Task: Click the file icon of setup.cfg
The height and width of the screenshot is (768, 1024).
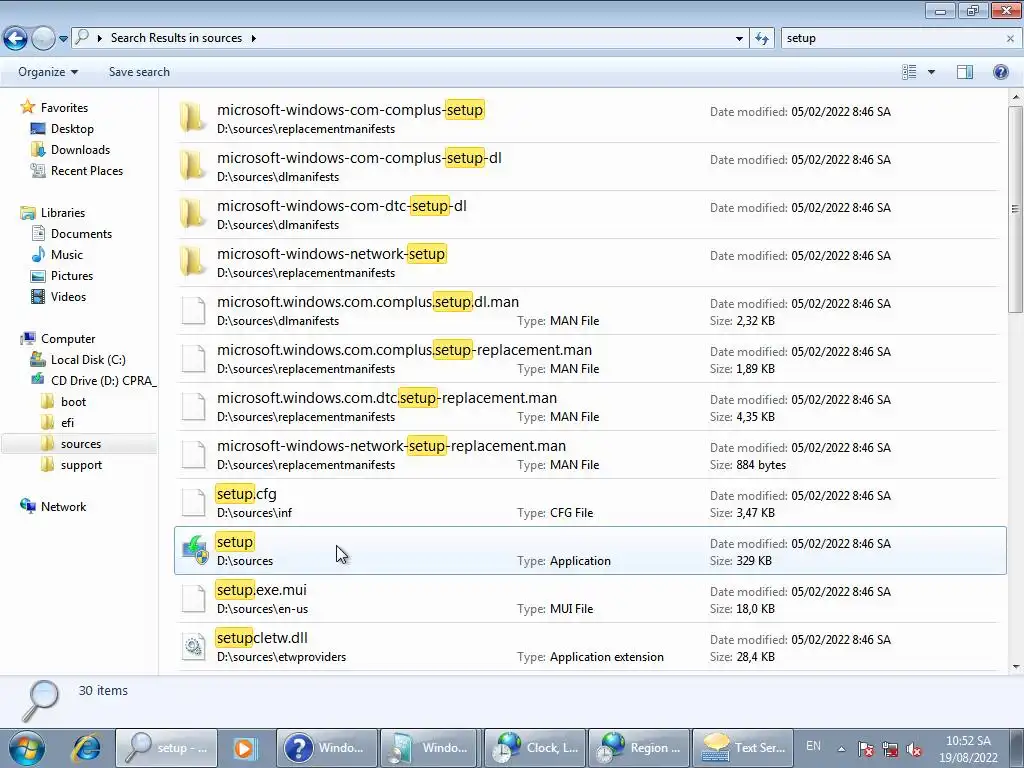Action: (193, 502)
